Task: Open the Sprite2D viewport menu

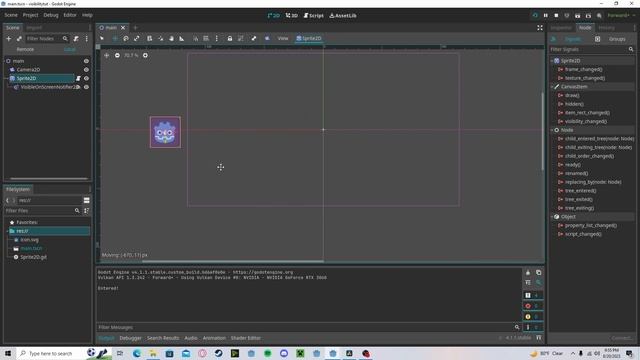Action: tap(309, 38)
